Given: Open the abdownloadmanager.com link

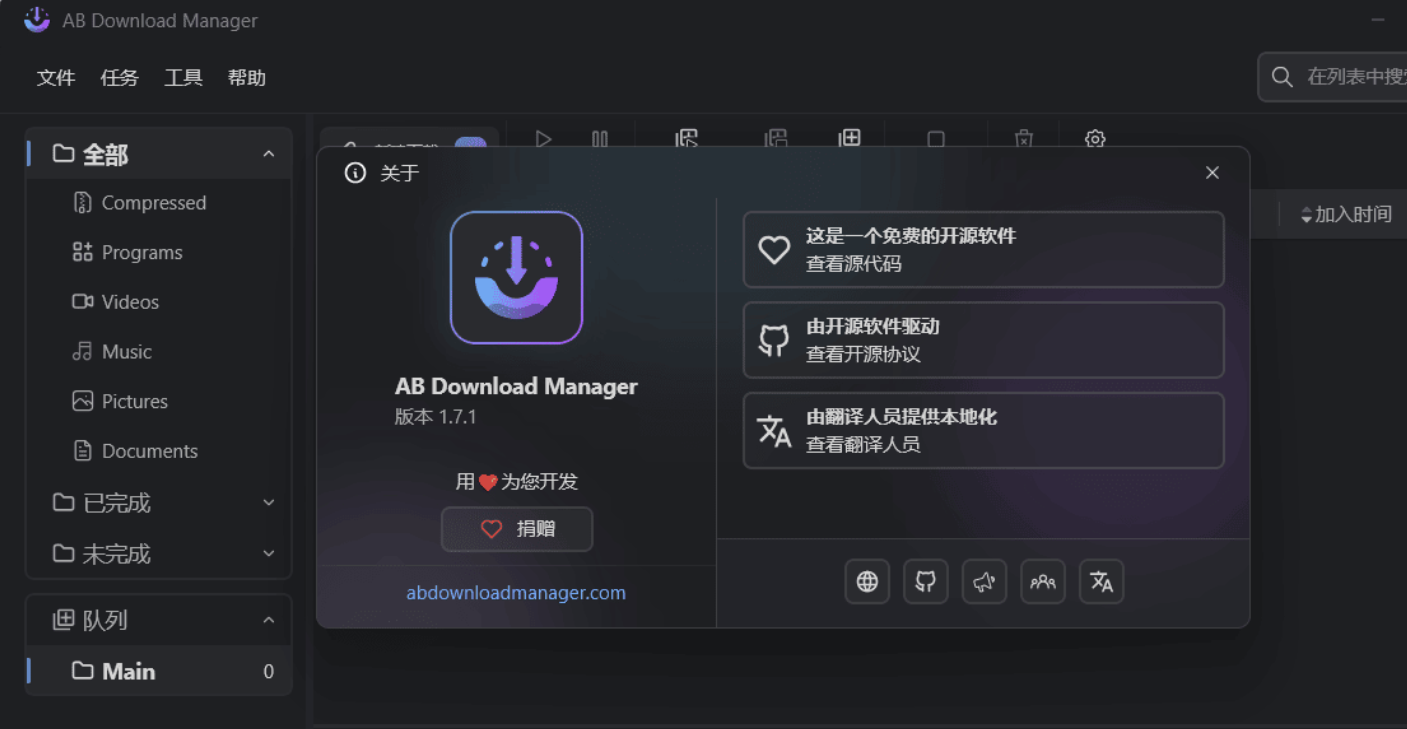Looking at the screenshot, I should (x=516, y=592).
